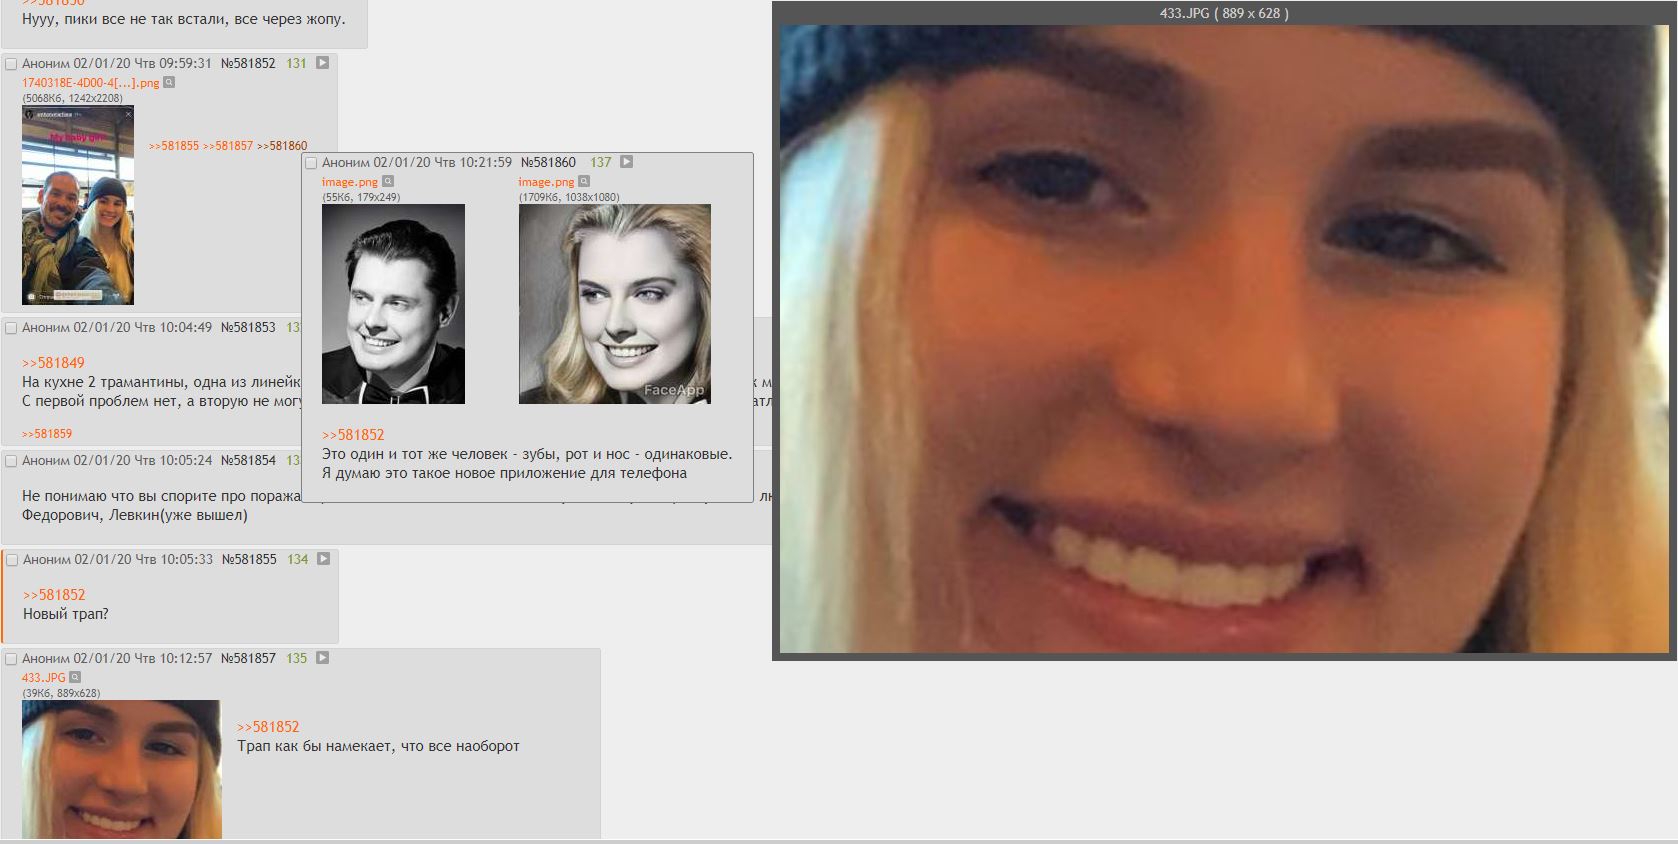Screen dimensions: 1678x844
Task: Click counter 135 on post 581857
Action: pos(297,658)
